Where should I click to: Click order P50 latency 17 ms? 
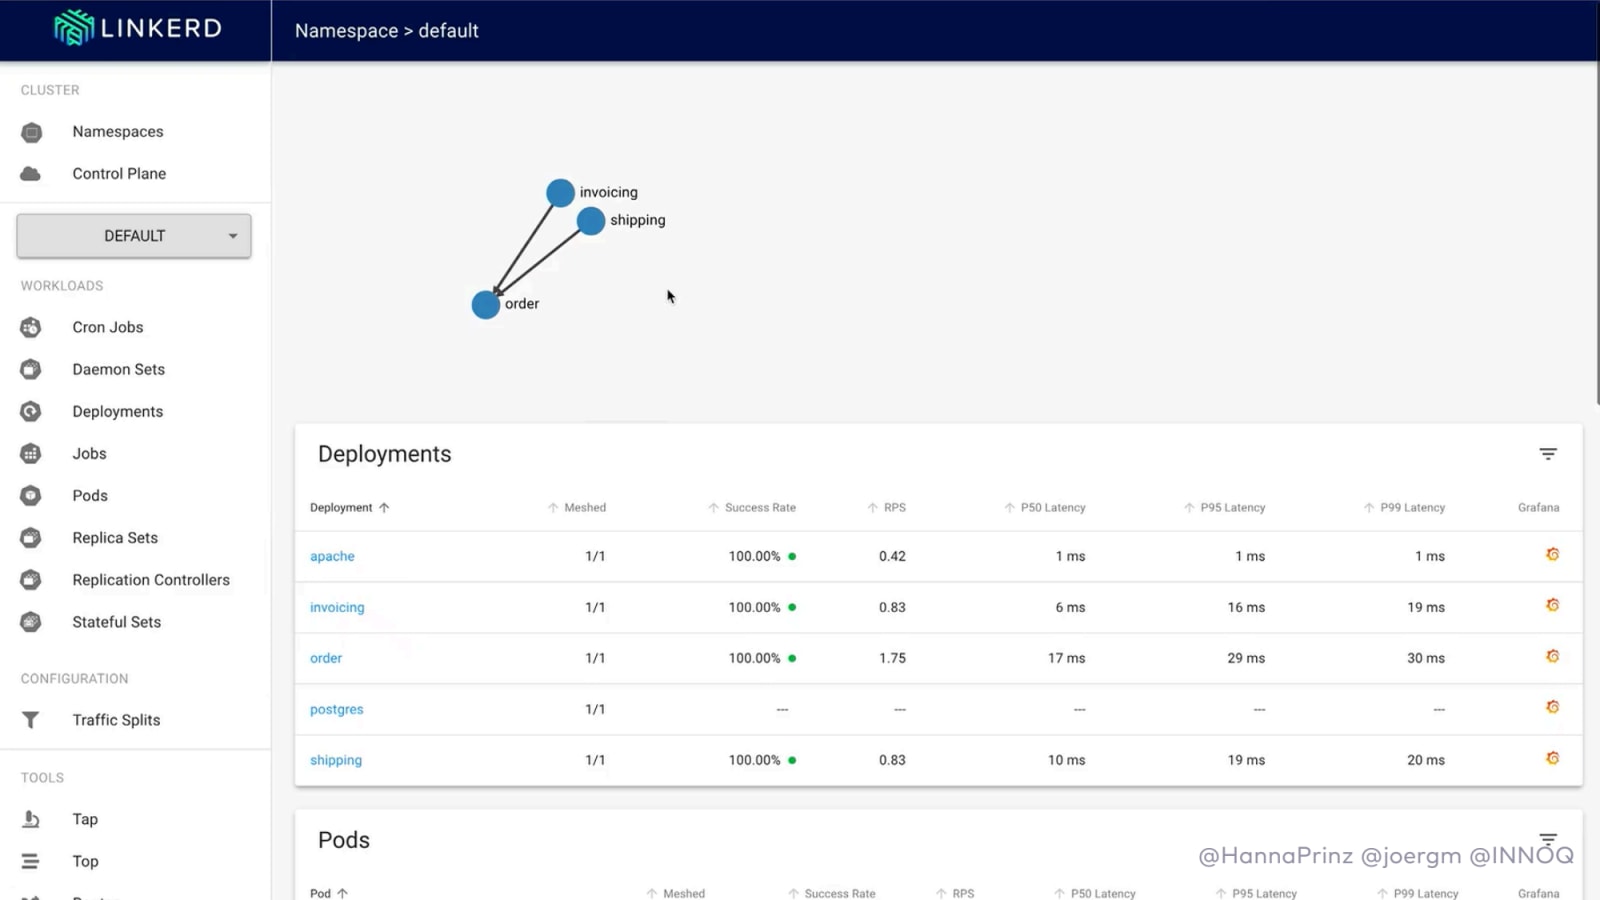click(x=1066, y=658)
